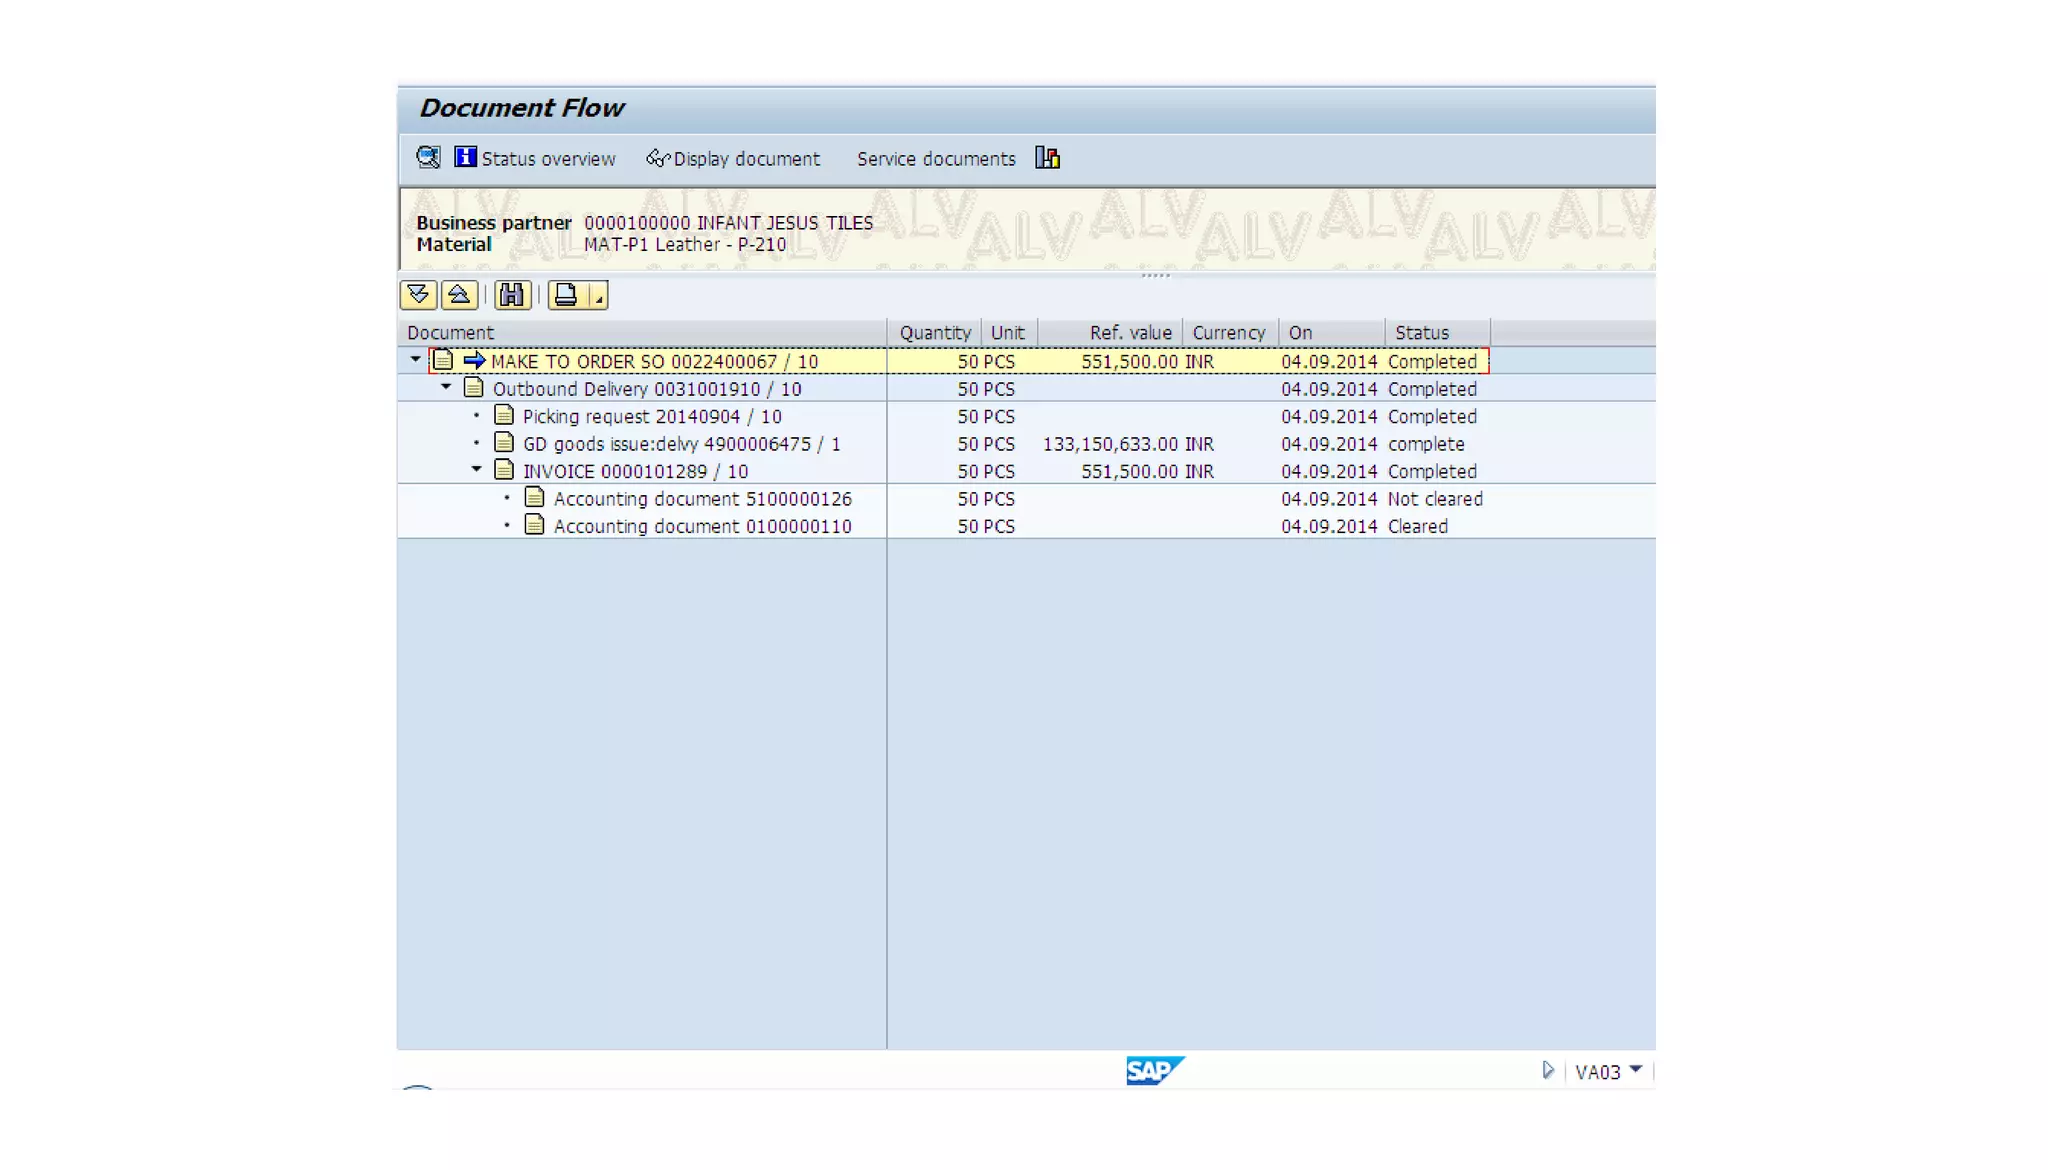Image resolution: width=2048 pixels, height=1170 pixels.
Task: Click the Ref. value column header
Action: coord(1130,333)
